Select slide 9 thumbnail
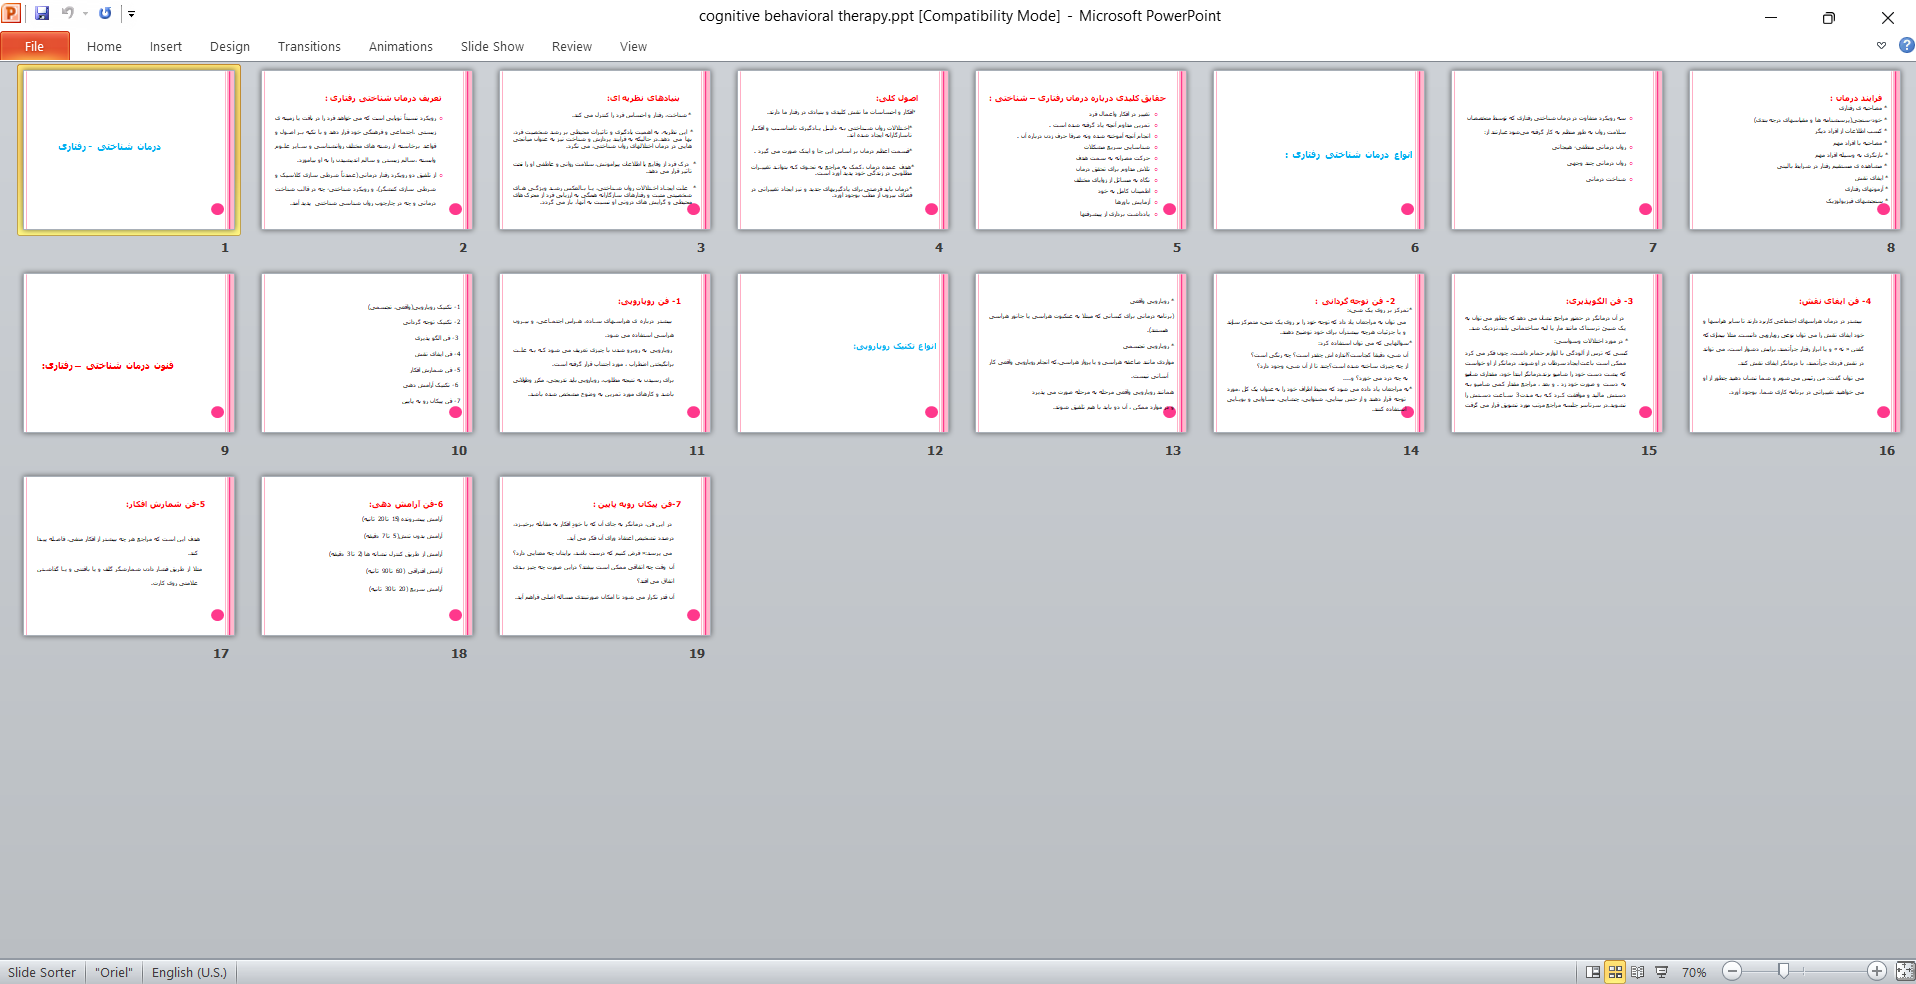The image size is (1916, 984). pos(129,353)
